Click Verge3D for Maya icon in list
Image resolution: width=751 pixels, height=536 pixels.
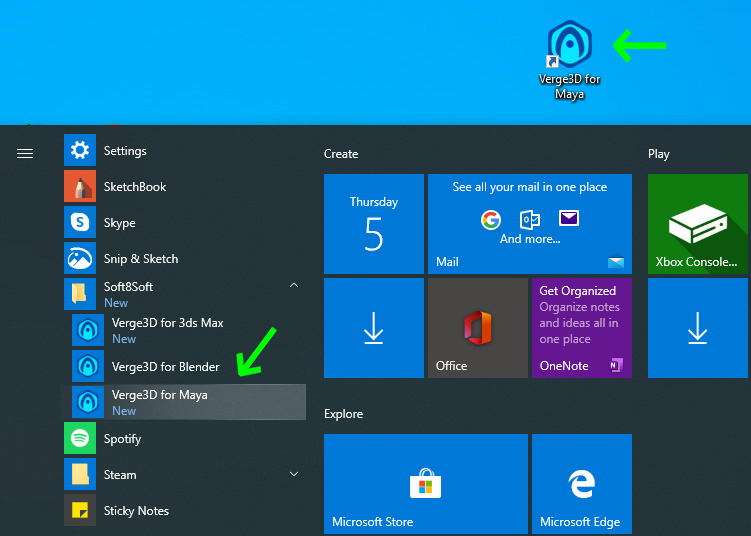click(x=88, y=402)
